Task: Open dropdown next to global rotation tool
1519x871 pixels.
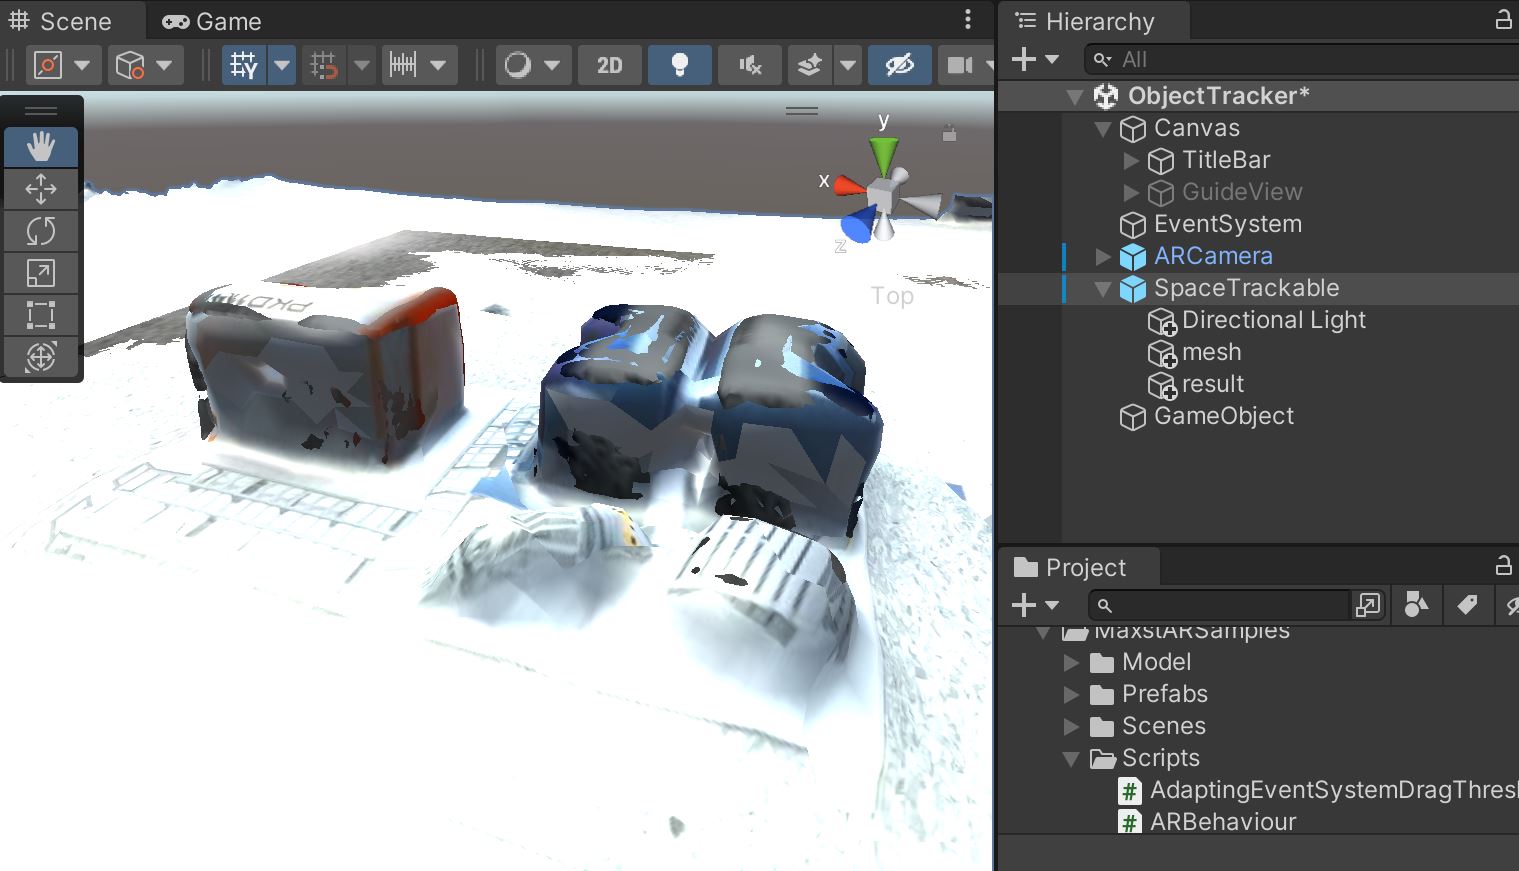Action: [164, 65]
